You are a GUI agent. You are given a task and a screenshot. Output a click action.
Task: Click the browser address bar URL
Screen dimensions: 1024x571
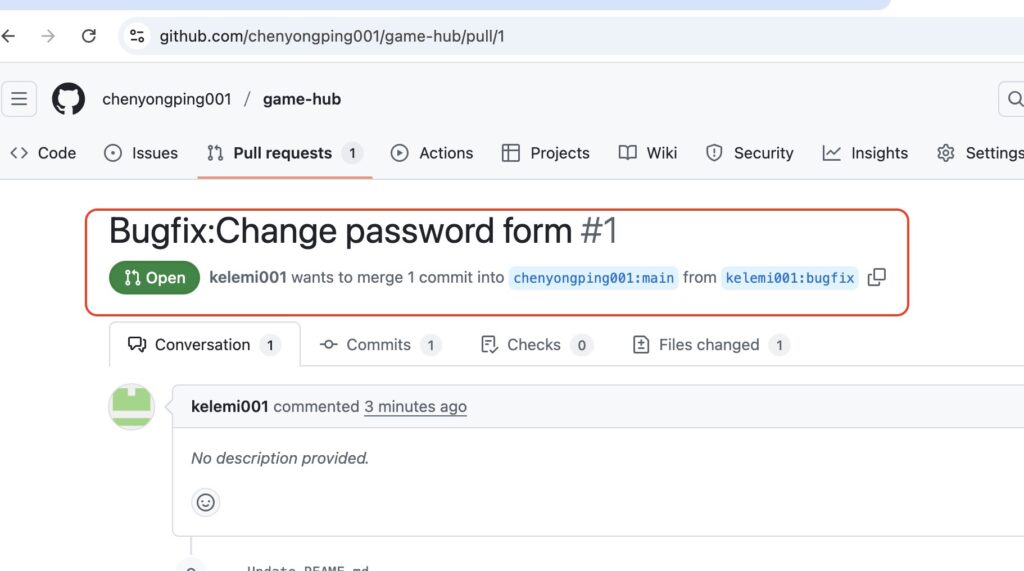click(x=332, y=36)
